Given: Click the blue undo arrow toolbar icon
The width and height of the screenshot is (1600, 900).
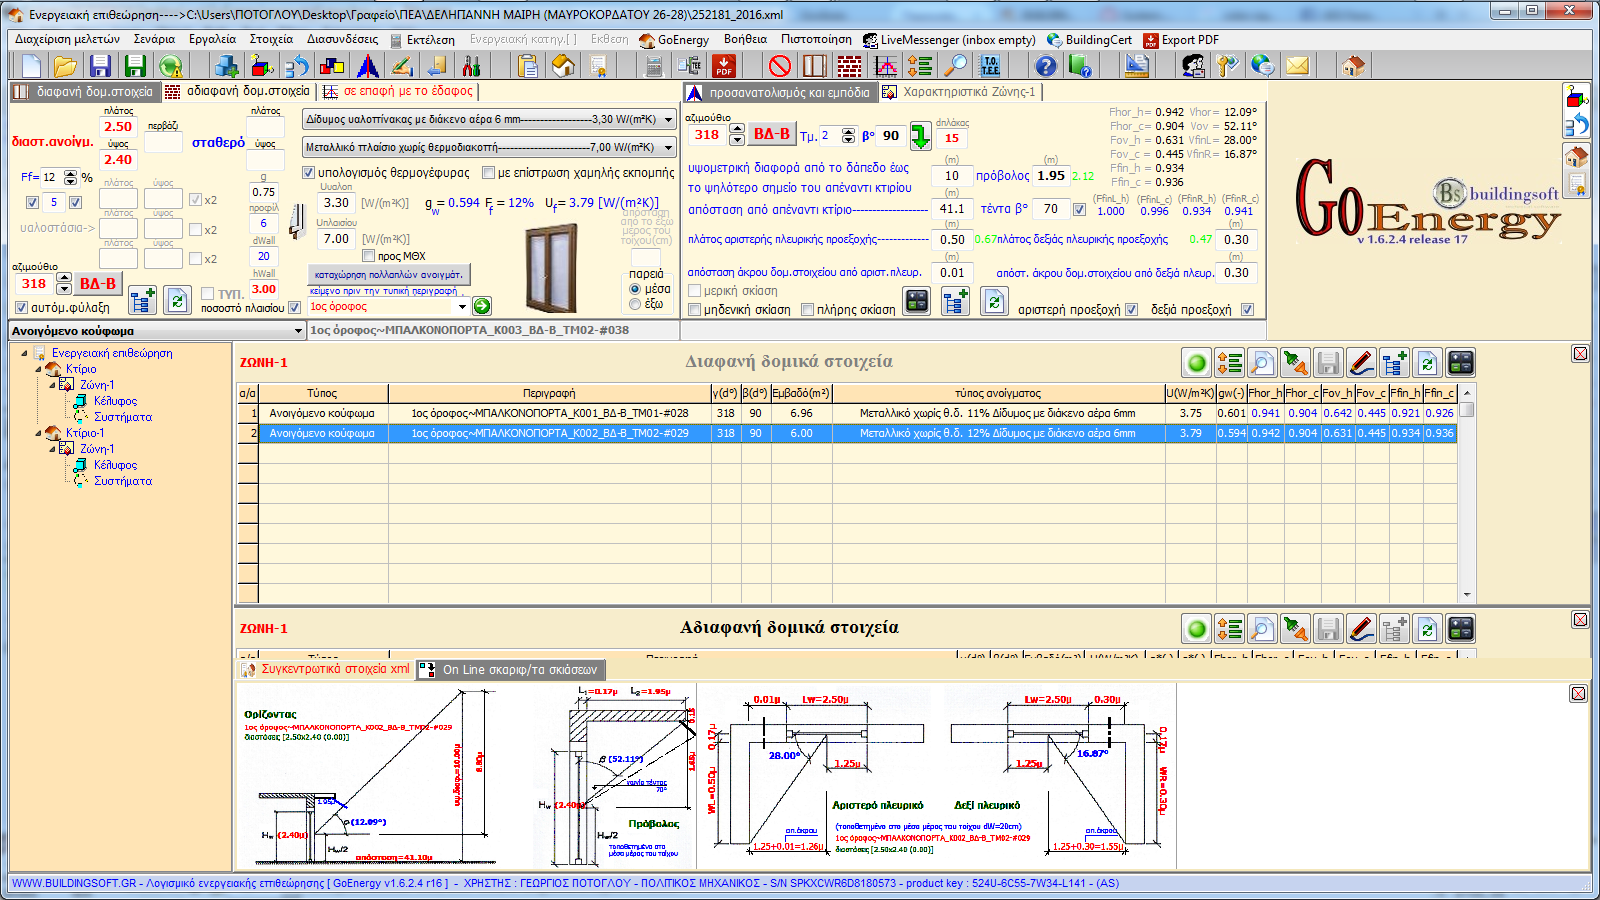Looking at the screenshot, I should tap(297, 66).
